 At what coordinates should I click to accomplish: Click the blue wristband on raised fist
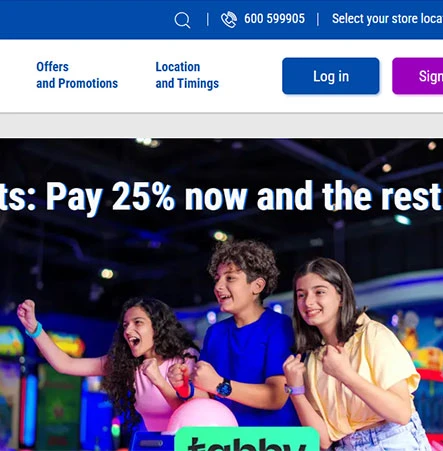34,330
